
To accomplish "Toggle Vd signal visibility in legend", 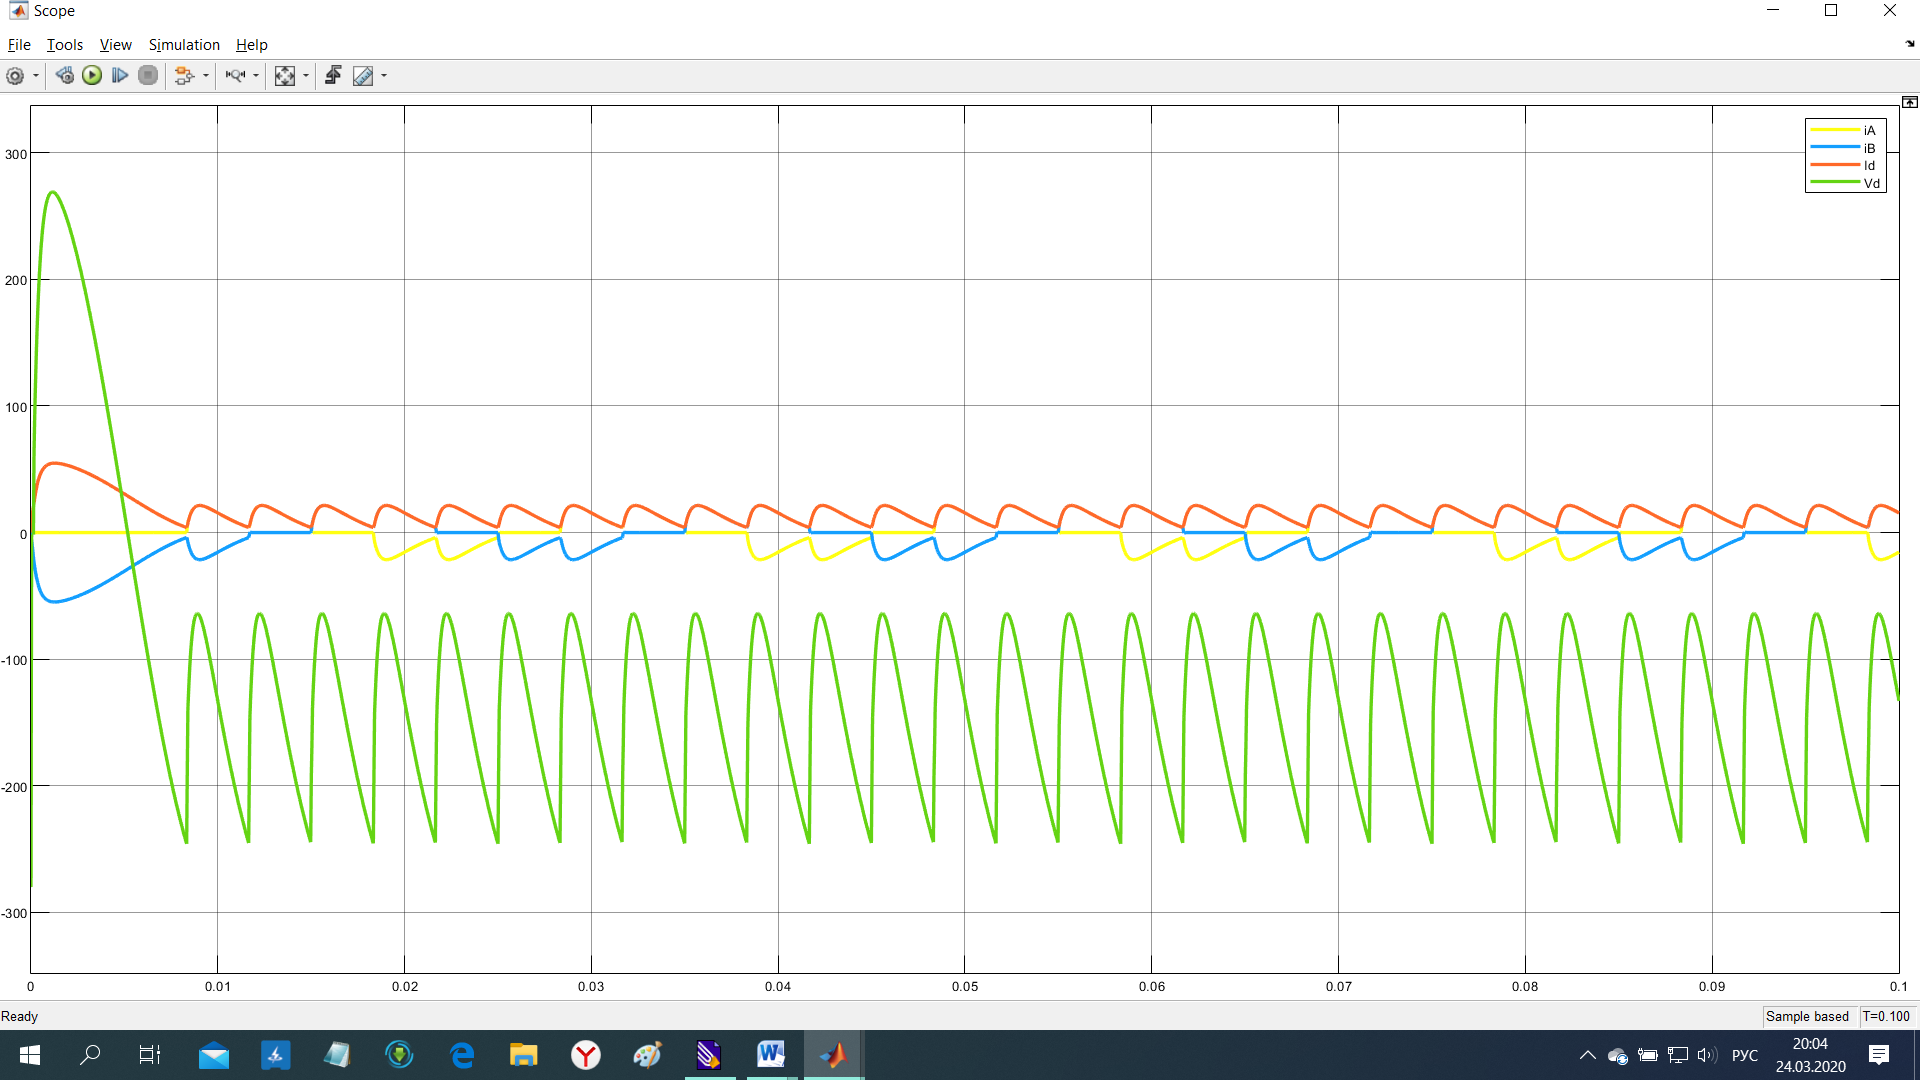I will 1871,184.
